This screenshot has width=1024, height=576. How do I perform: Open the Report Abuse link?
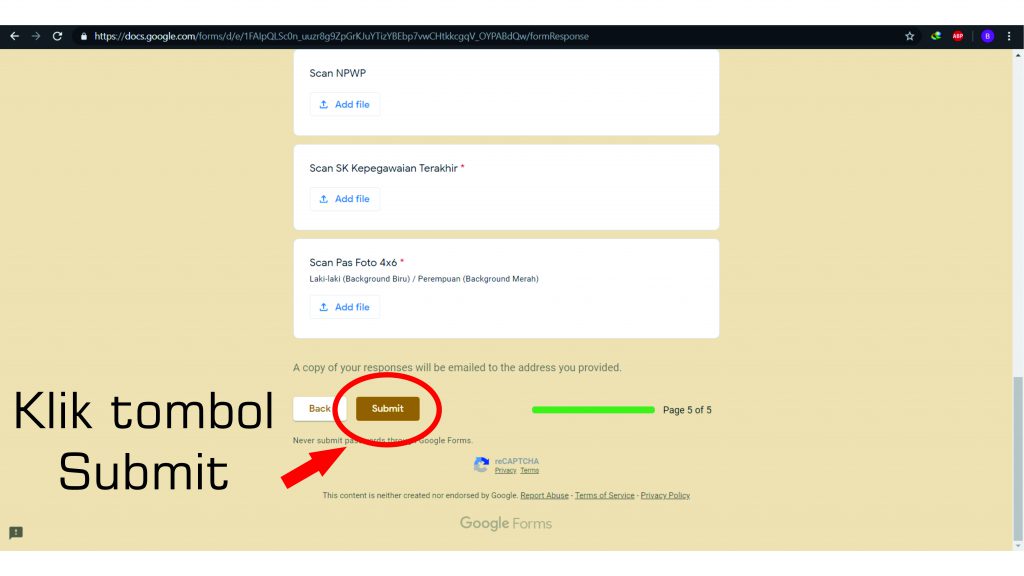tap(544, 495)
